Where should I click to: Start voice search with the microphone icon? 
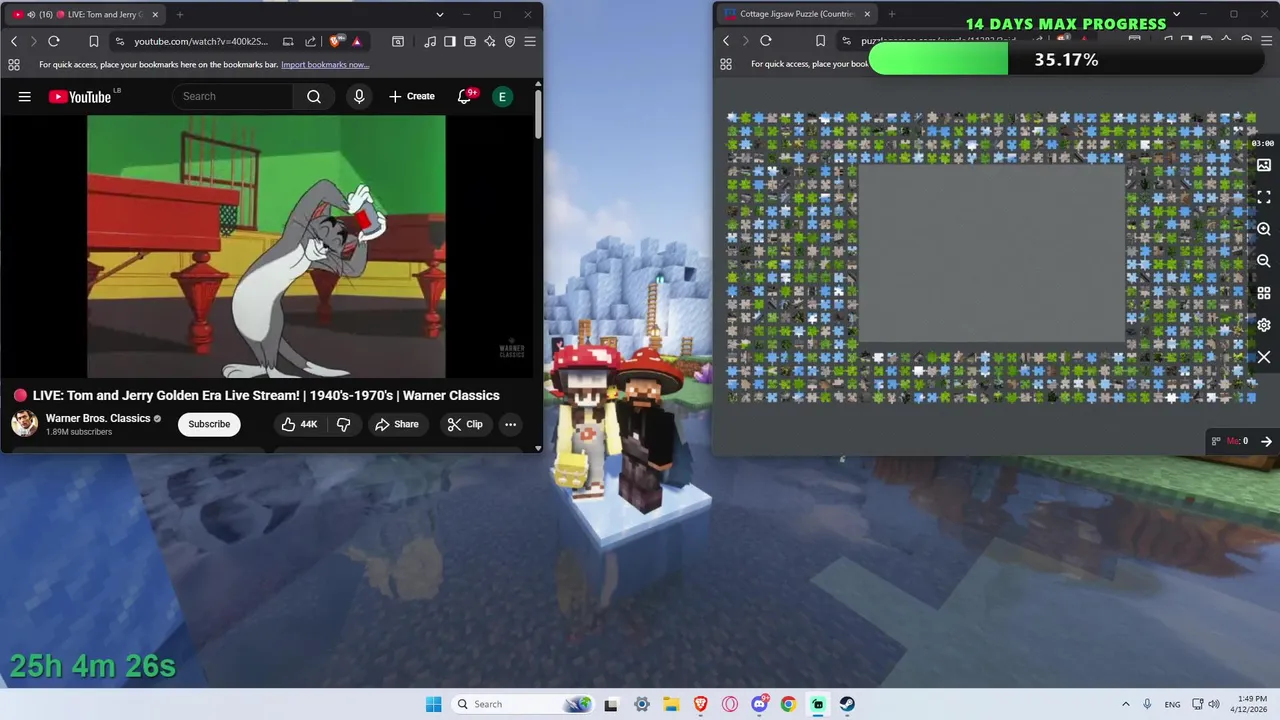click(x=359, y=97)
